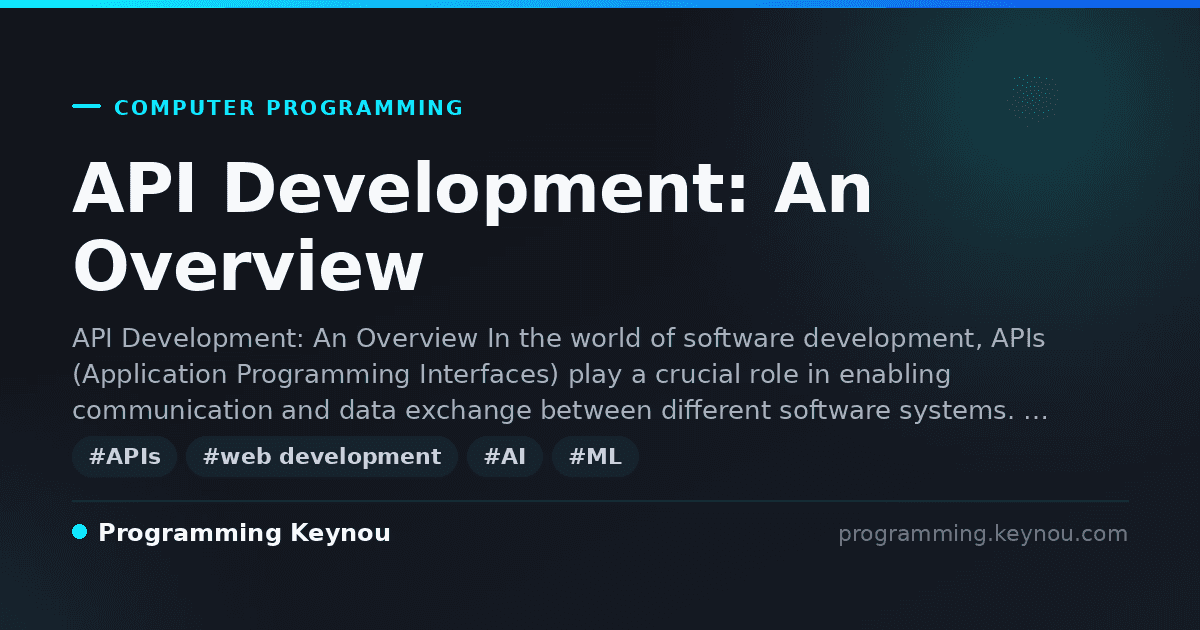
Task: Select the #APIs tag
Action: 124,457
